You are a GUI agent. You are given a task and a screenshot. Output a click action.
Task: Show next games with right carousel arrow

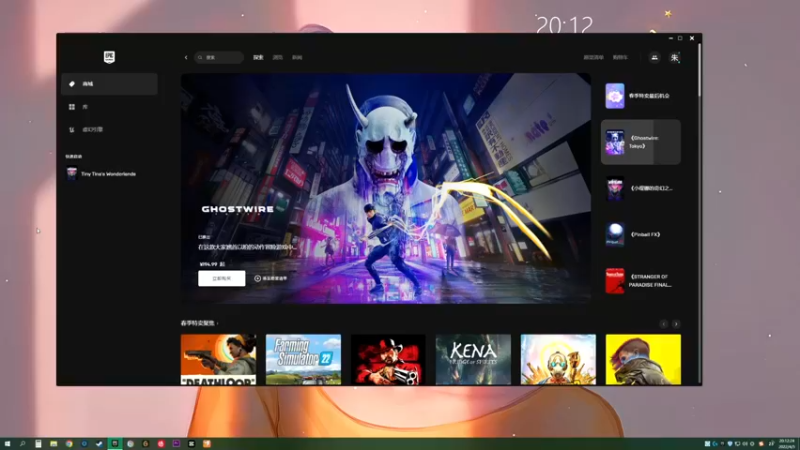tap(676, 324)
